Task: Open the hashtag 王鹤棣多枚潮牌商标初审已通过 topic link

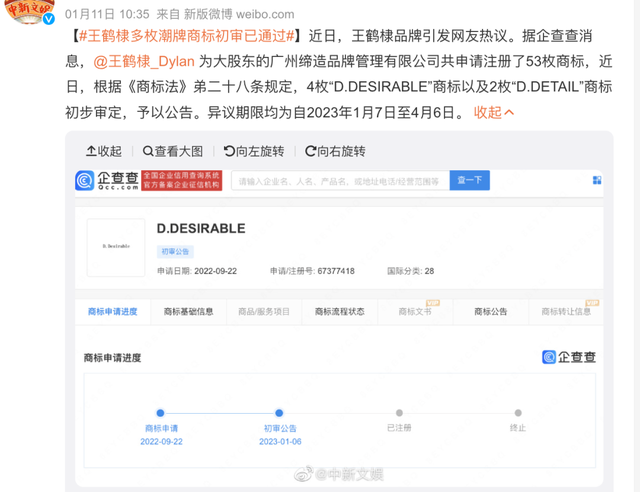Action: pyautogui.click(x=187, y=36)
